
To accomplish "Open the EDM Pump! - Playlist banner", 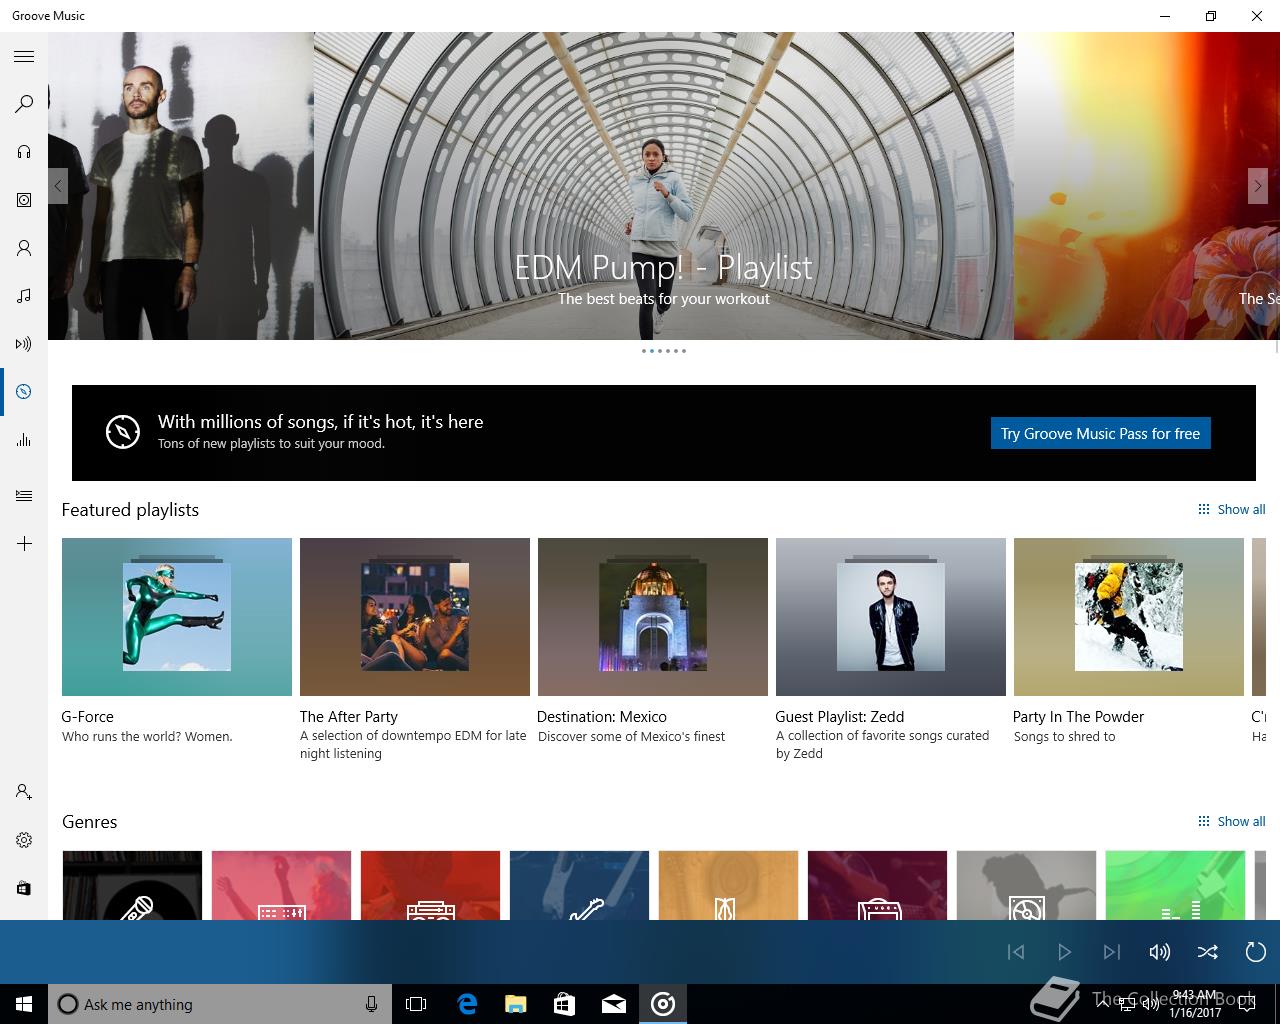I will [664, 186].
